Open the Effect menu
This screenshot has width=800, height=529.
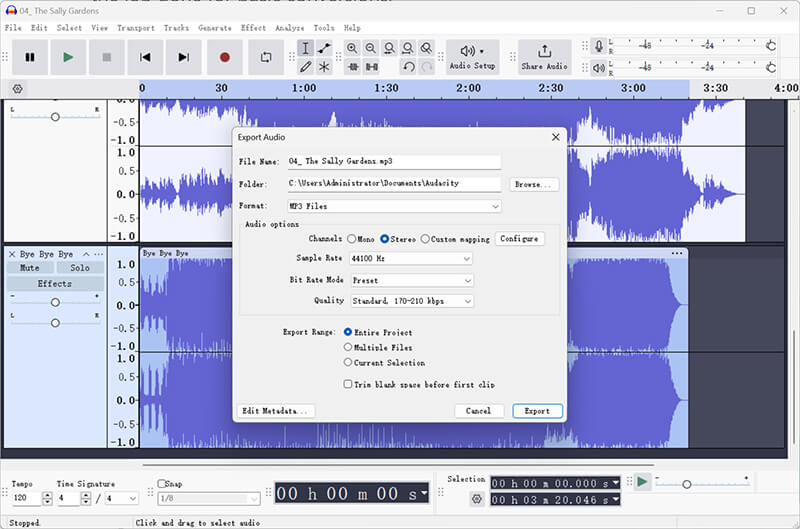253,28
